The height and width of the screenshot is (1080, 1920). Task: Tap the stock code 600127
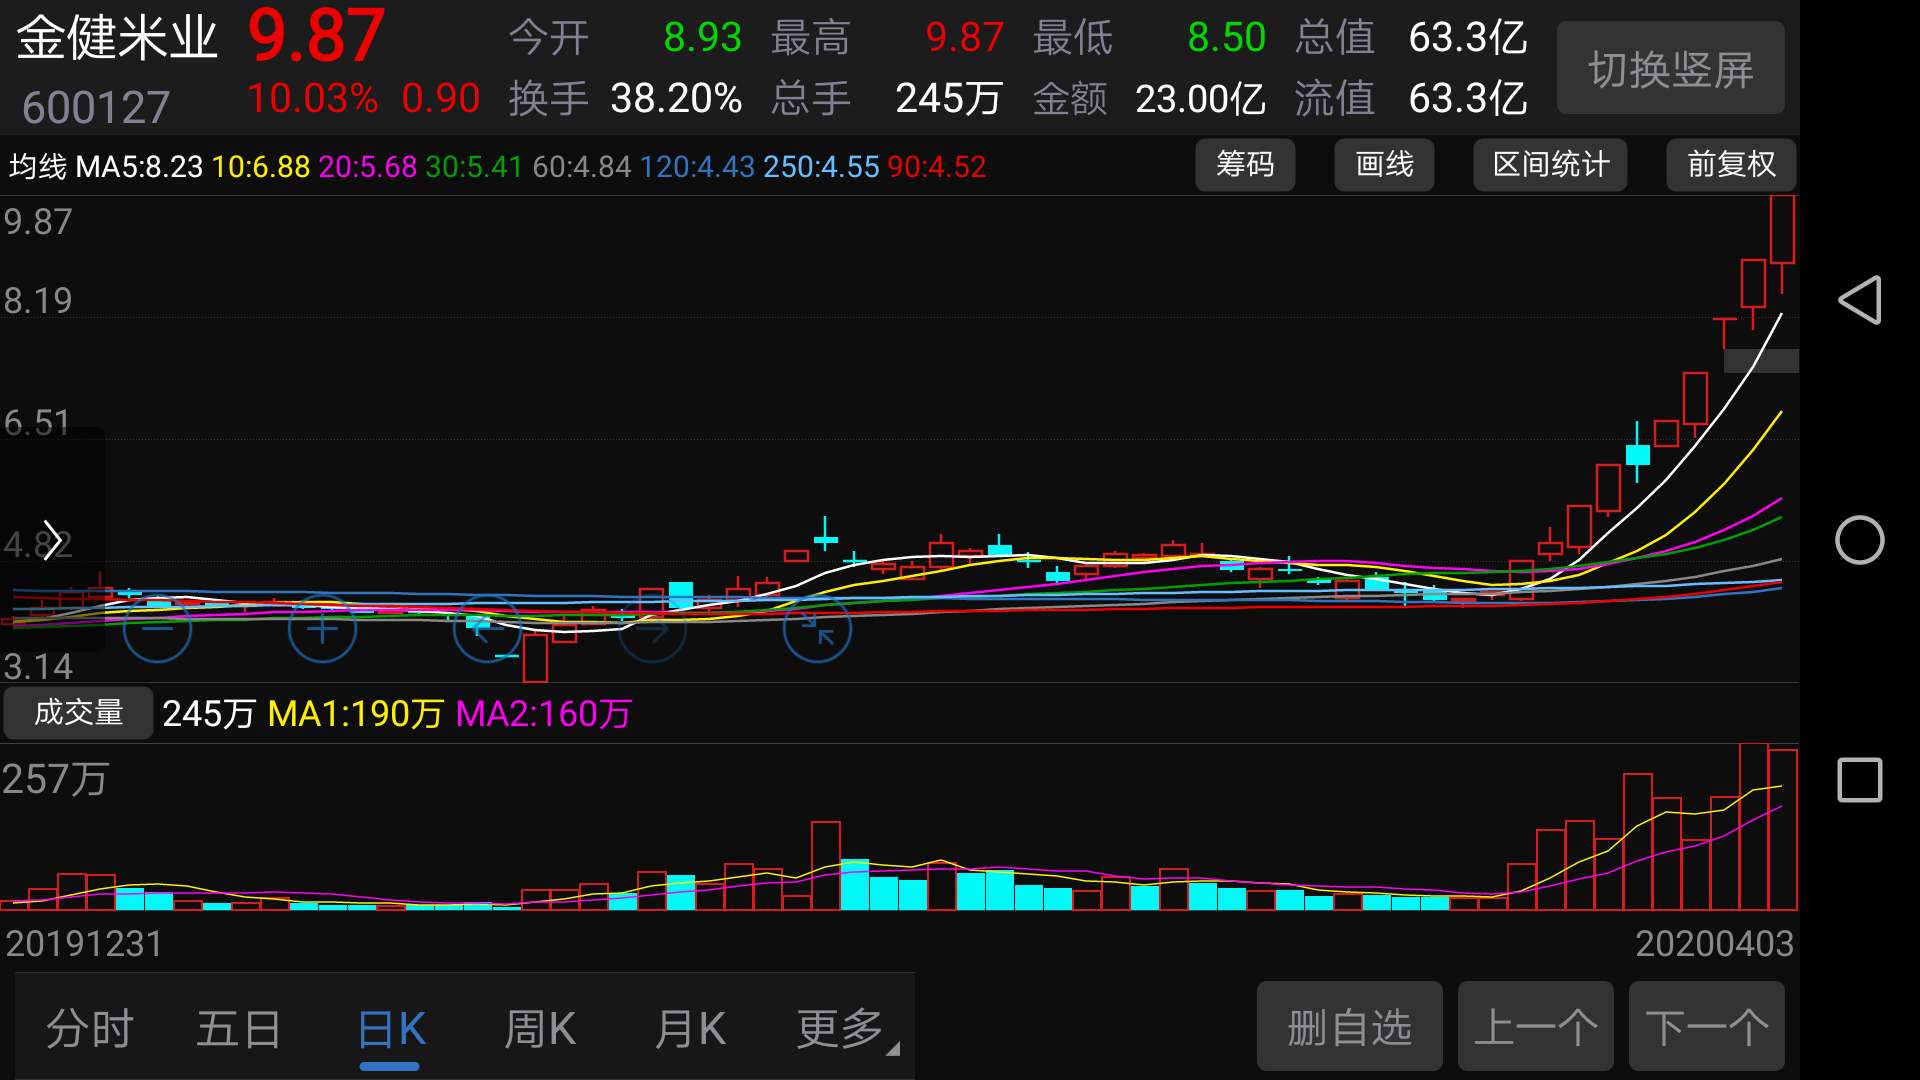96,107
